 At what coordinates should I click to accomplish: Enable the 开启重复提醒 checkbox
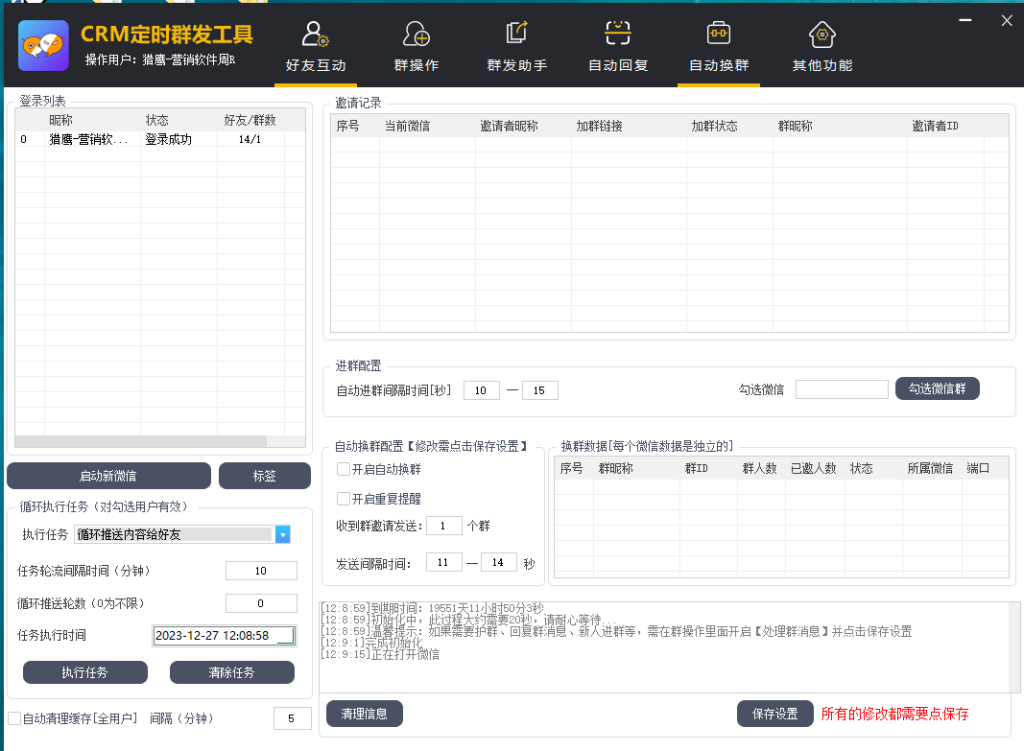[x=343, y=498]
